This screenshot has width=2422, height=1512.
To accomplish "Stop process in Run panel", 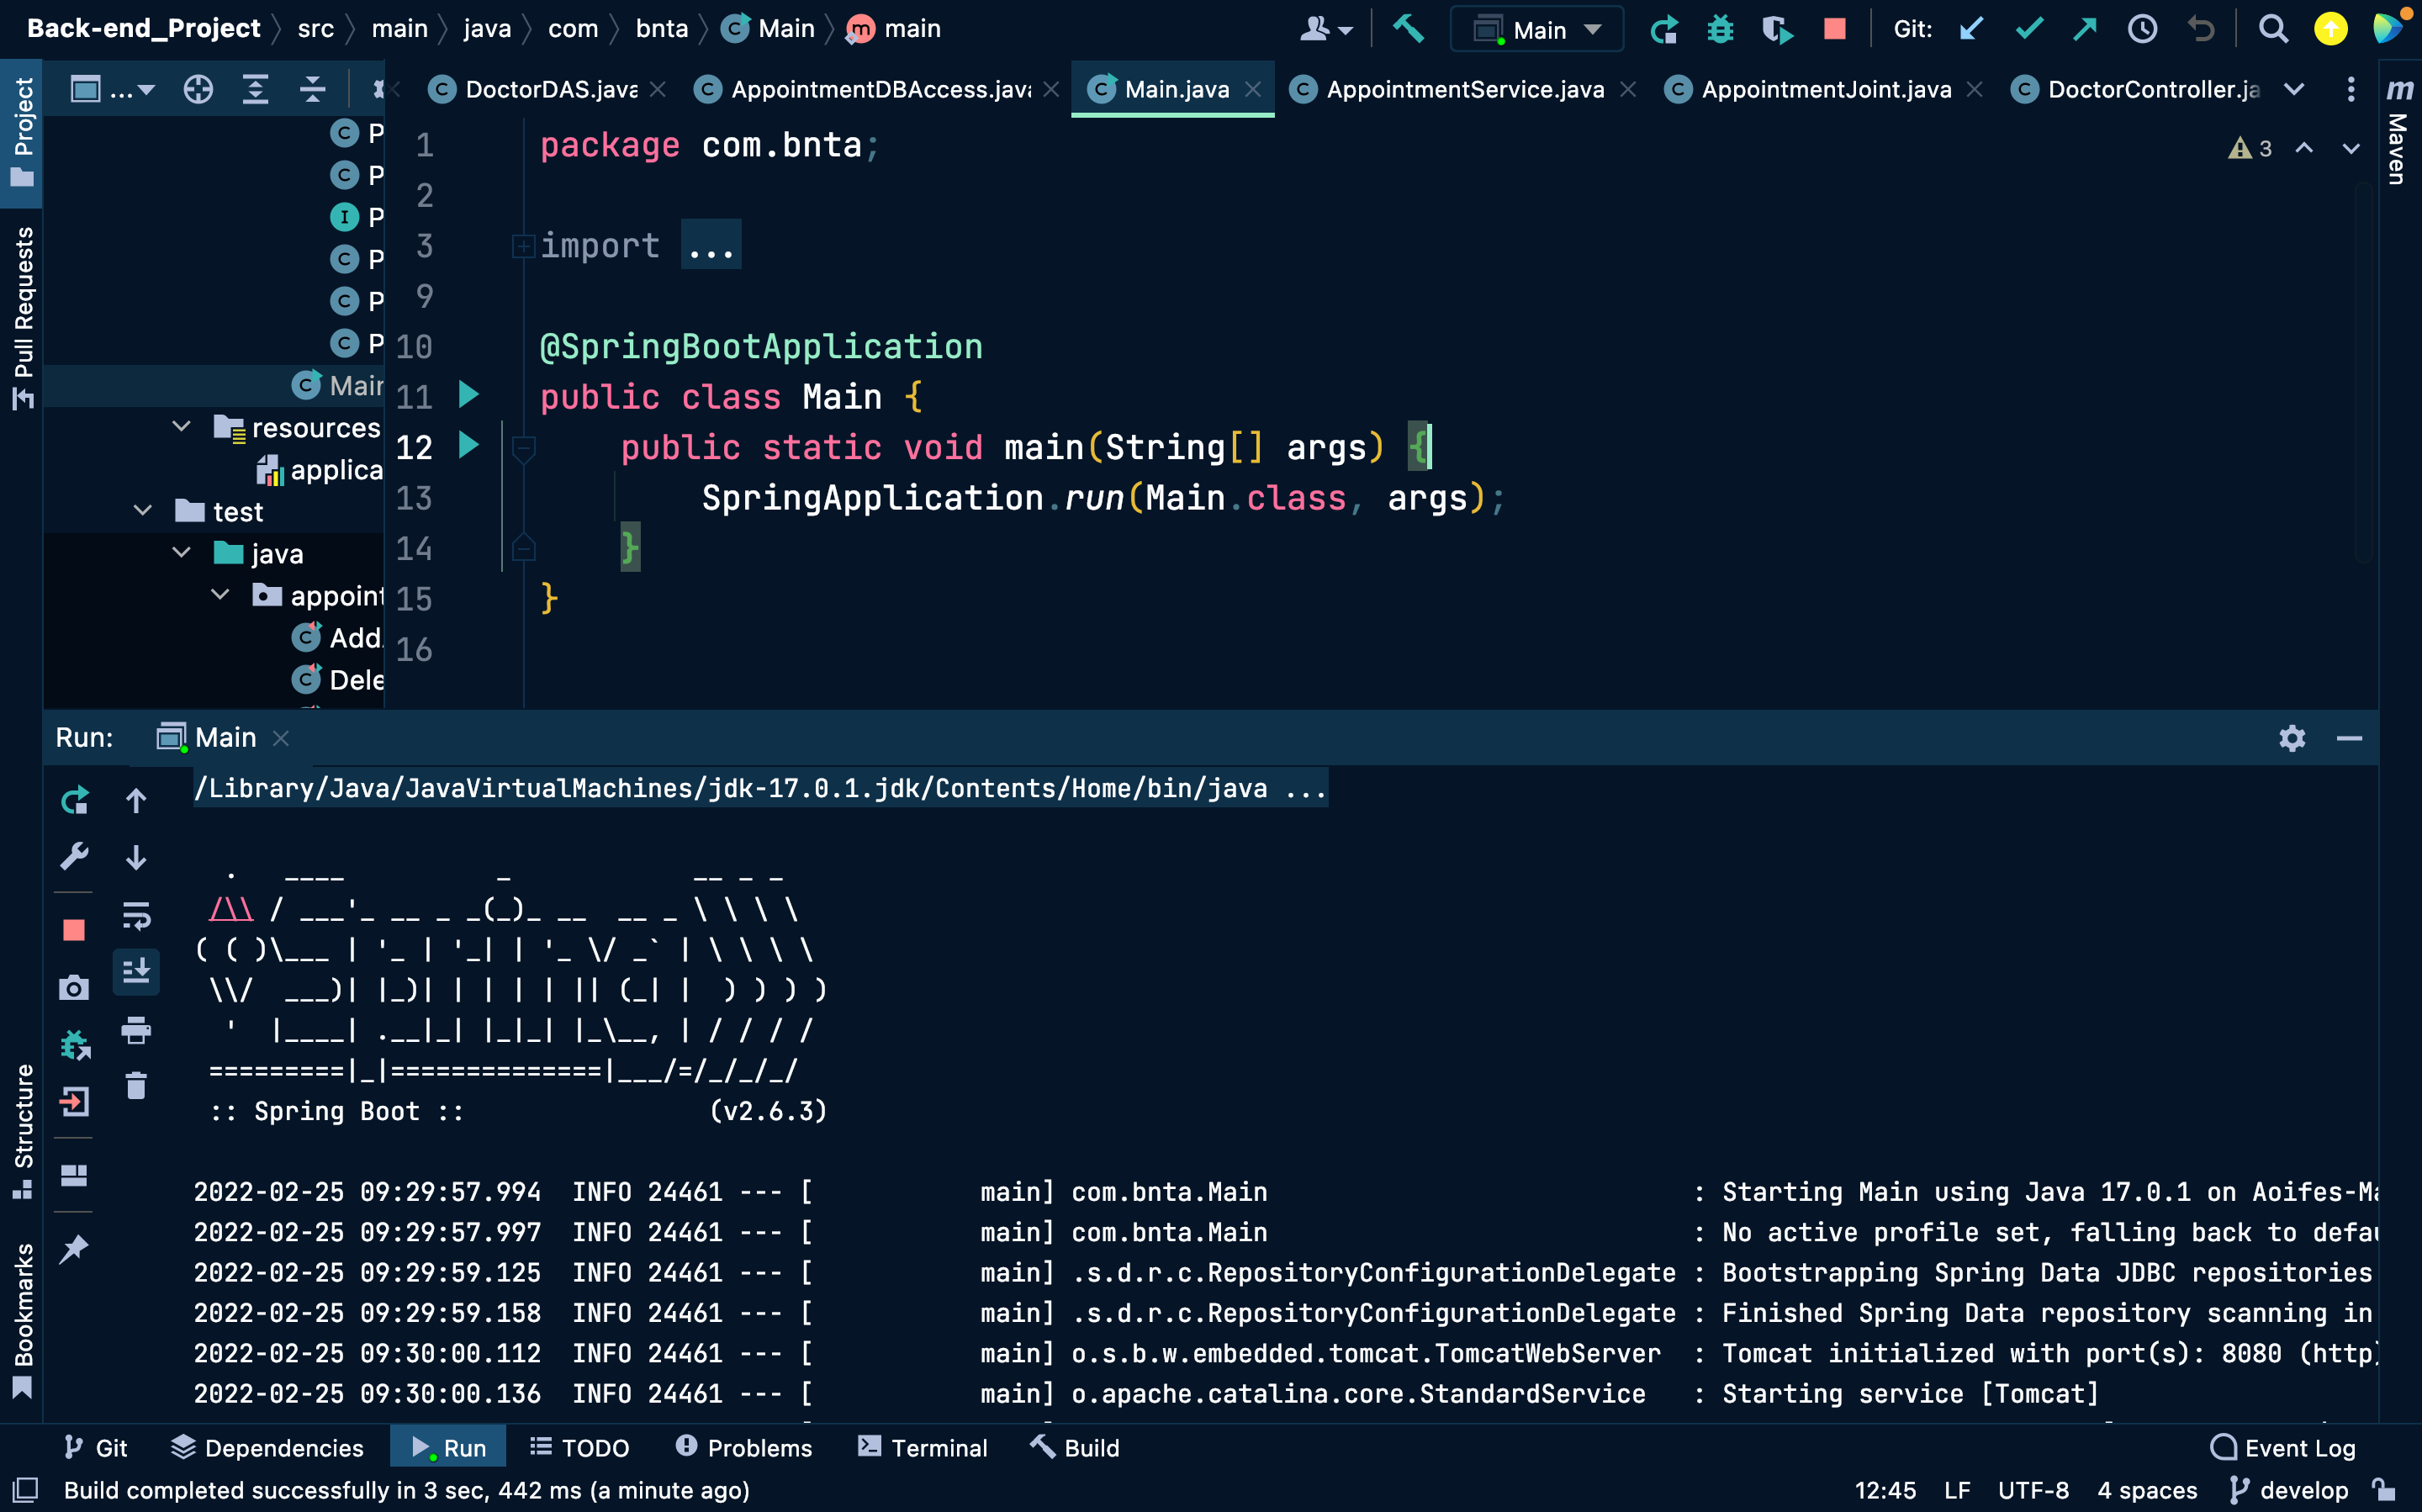I will [x=74, y=930].
